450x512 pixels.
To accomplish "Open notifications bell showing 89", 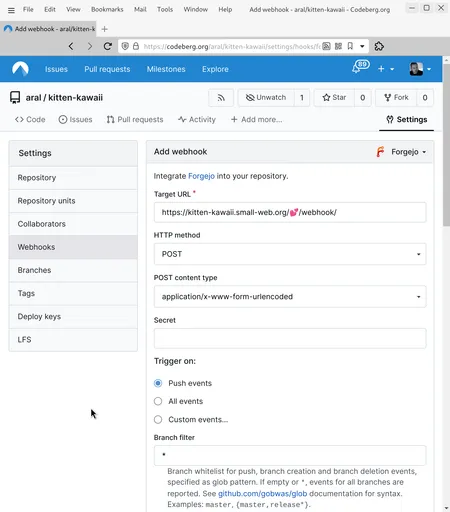I will 360,66.
